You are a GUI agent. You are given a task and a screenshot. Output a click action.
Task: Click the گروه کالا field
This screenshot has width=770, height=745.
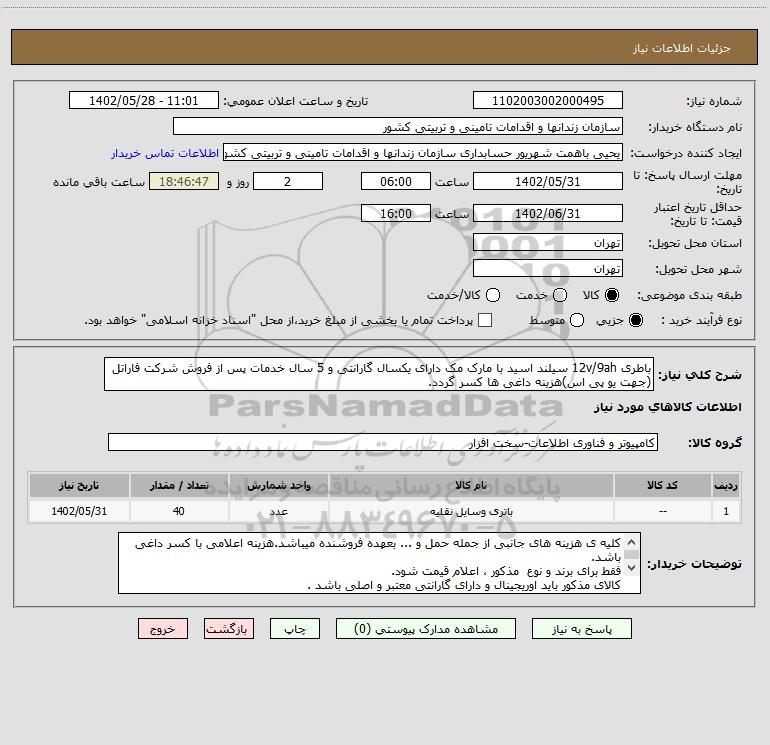(383, 442)
